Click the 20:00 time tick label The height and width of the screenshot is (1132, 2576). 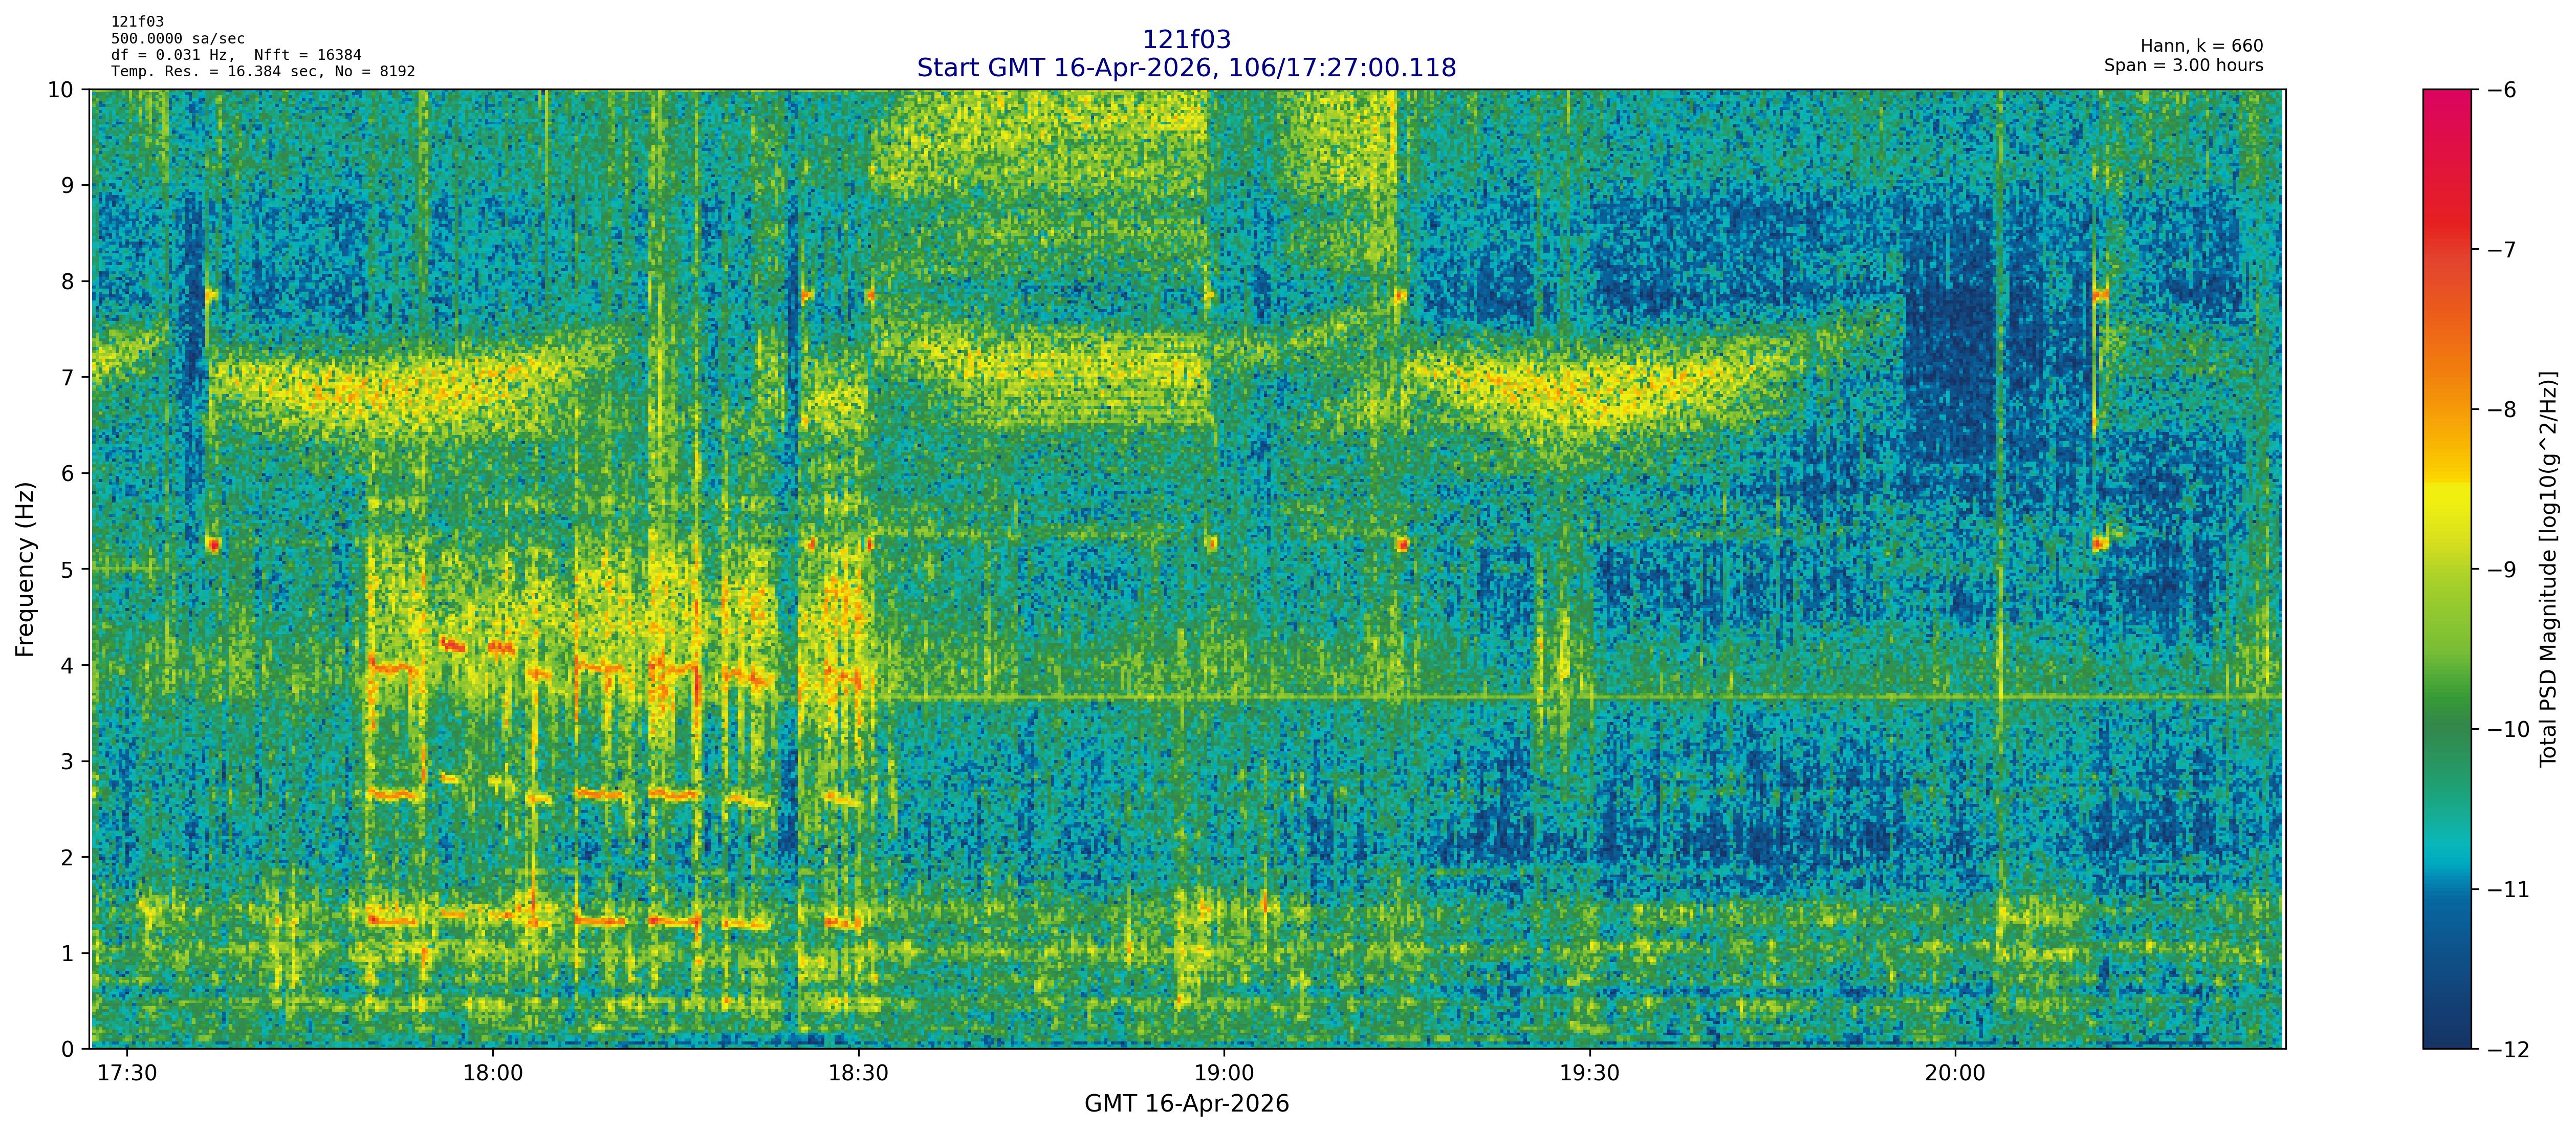click(1955, 1073)
